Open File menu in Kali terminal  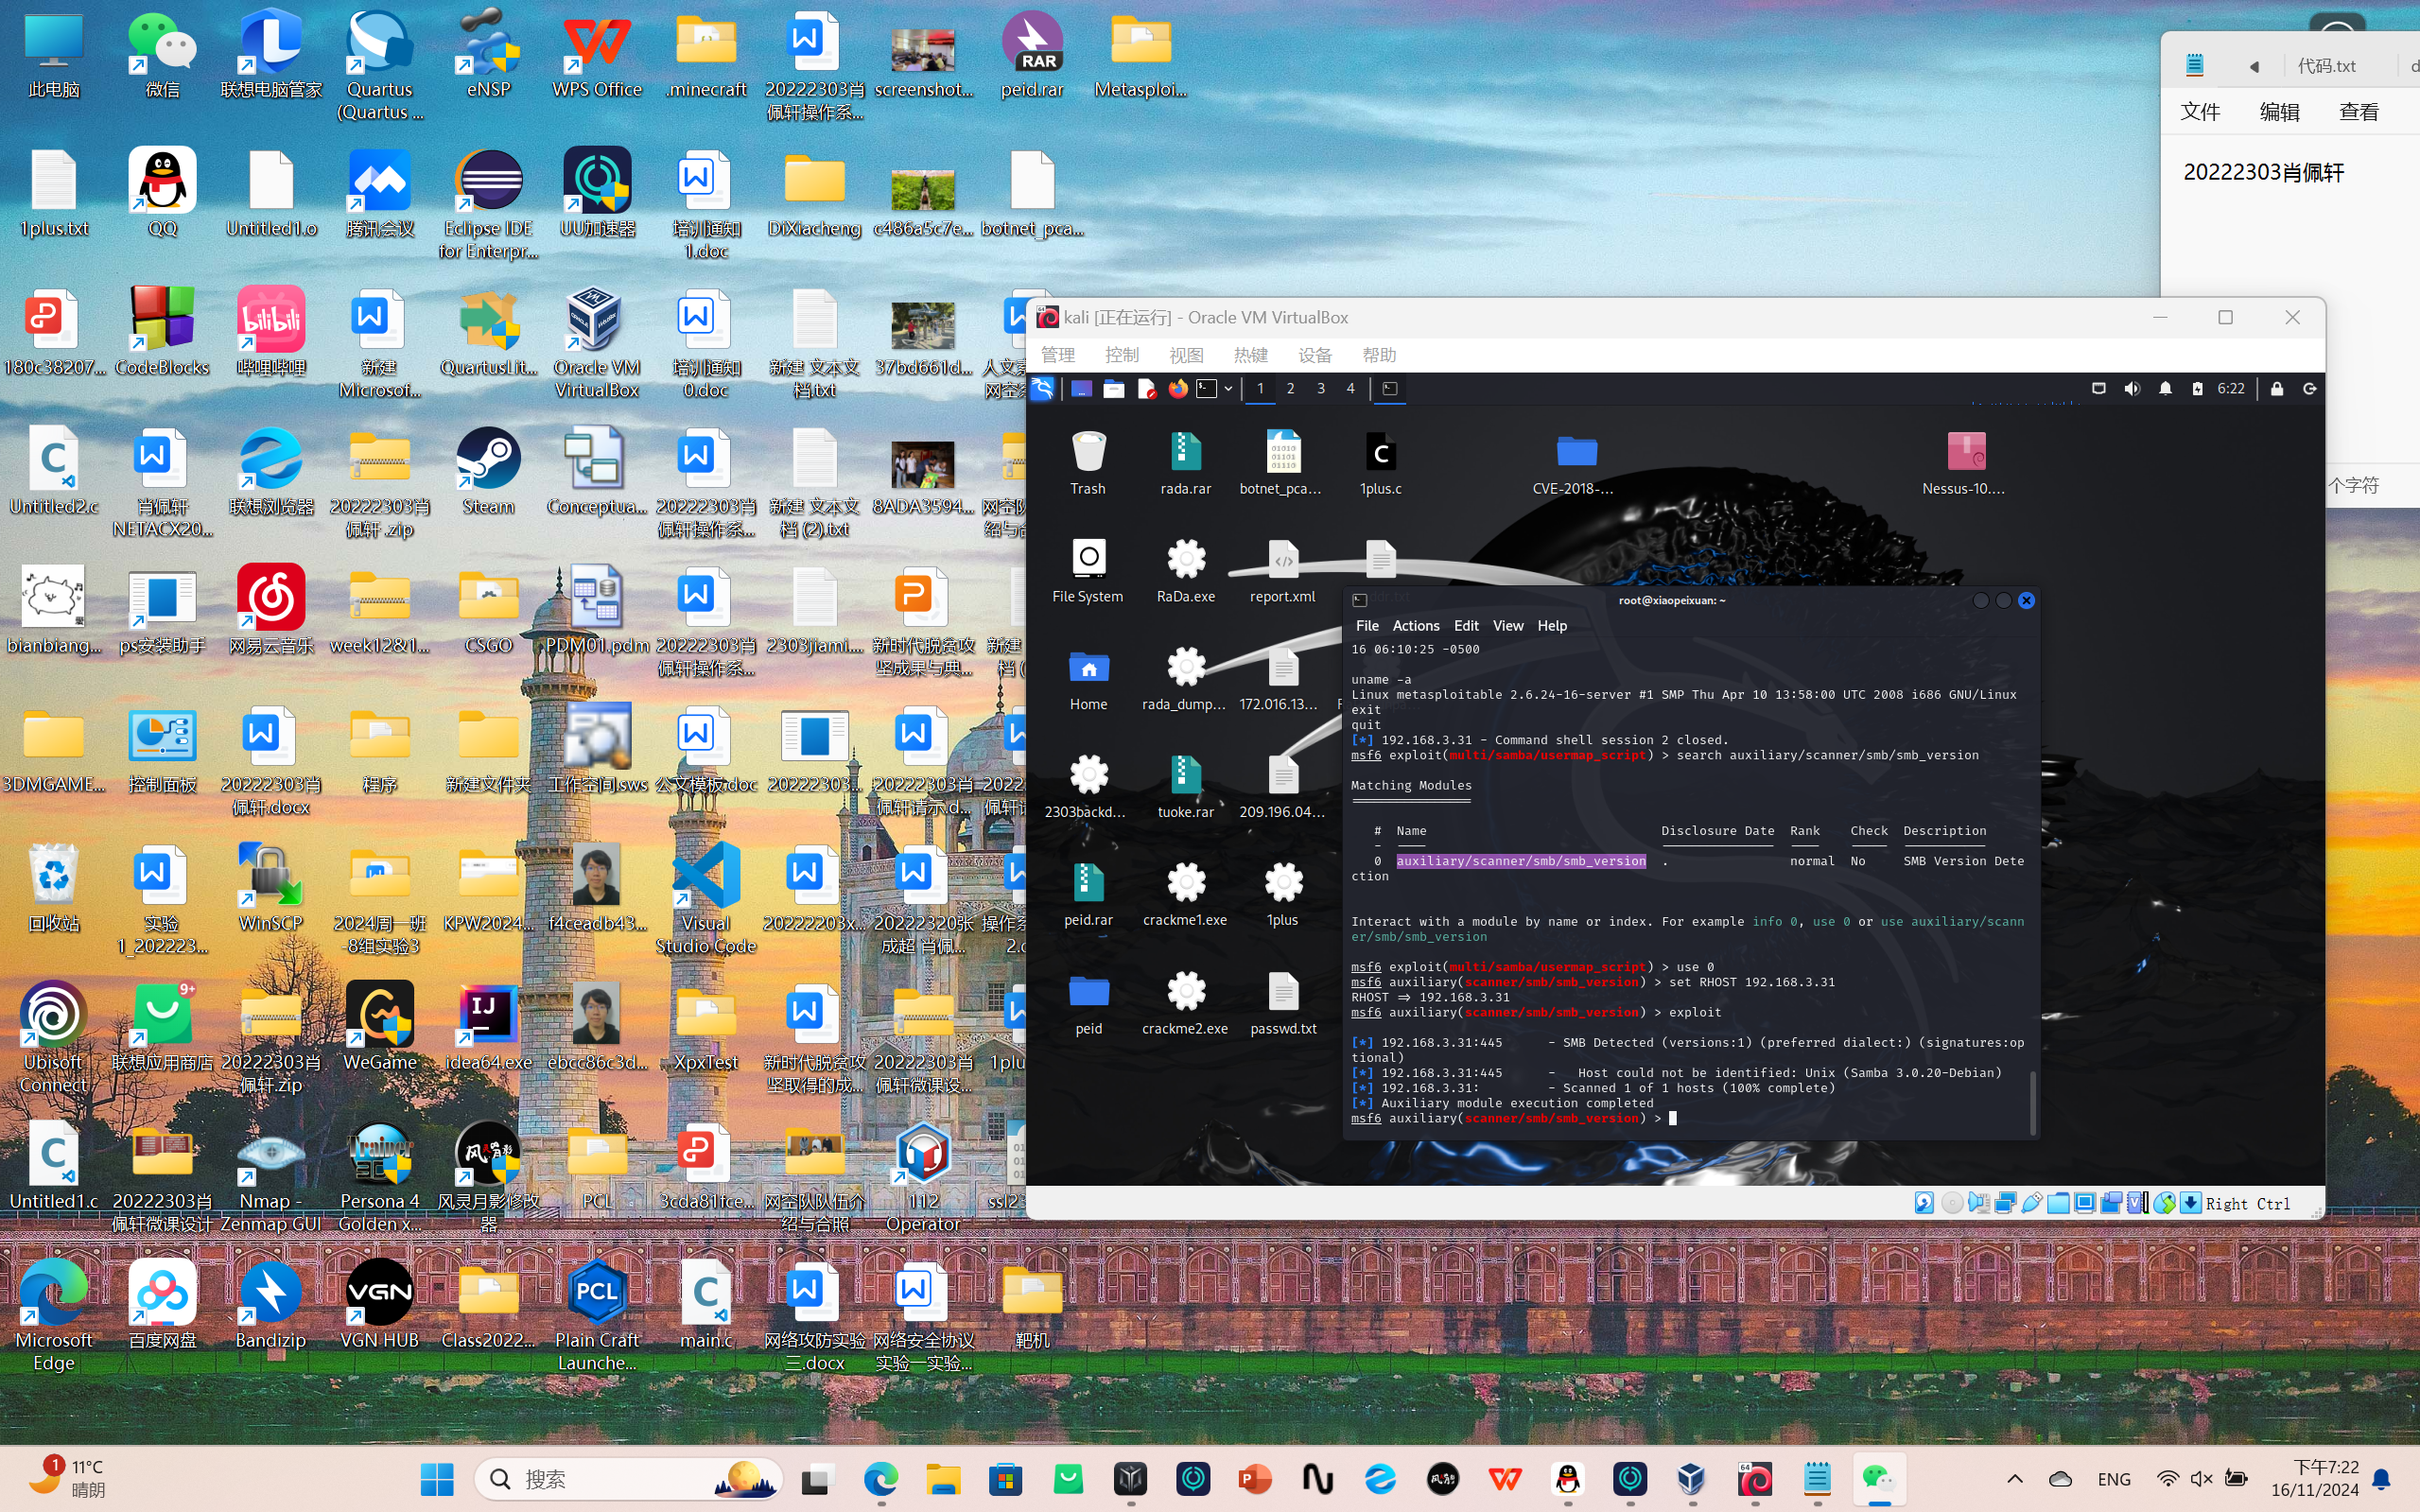(1367, 625)
